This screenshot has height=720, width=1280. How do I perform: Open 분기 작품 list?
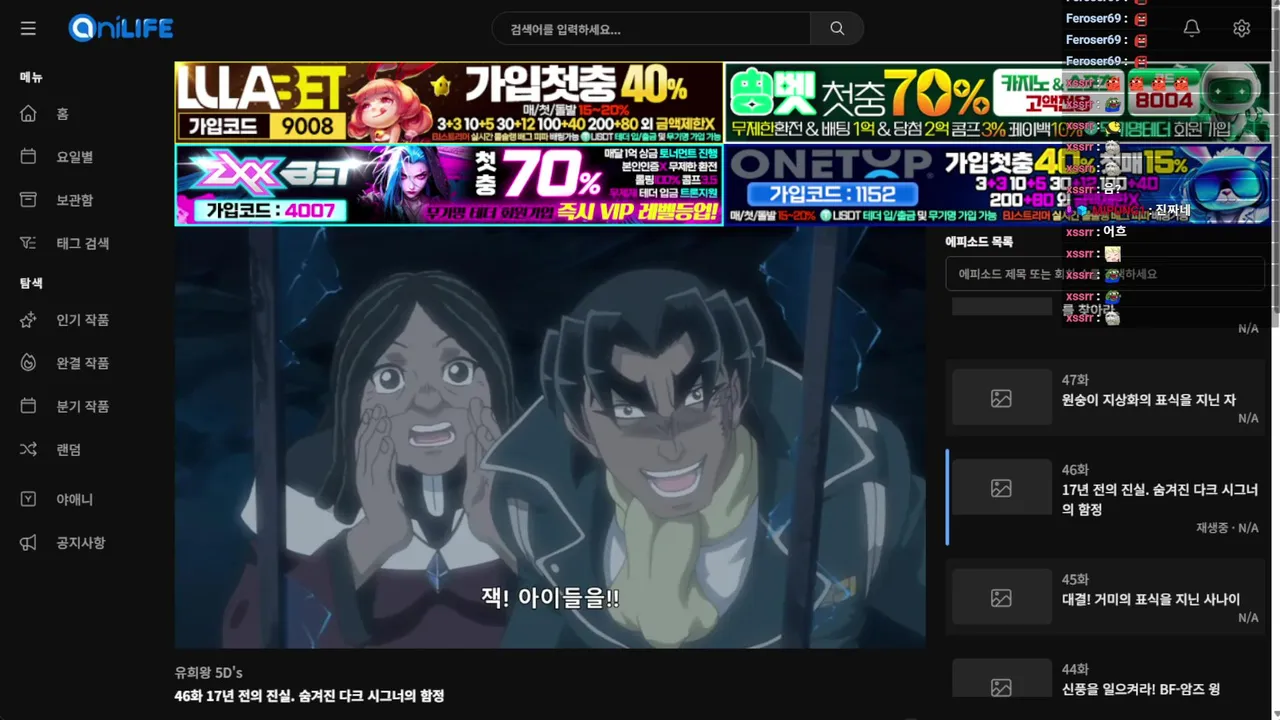point(85,406)
